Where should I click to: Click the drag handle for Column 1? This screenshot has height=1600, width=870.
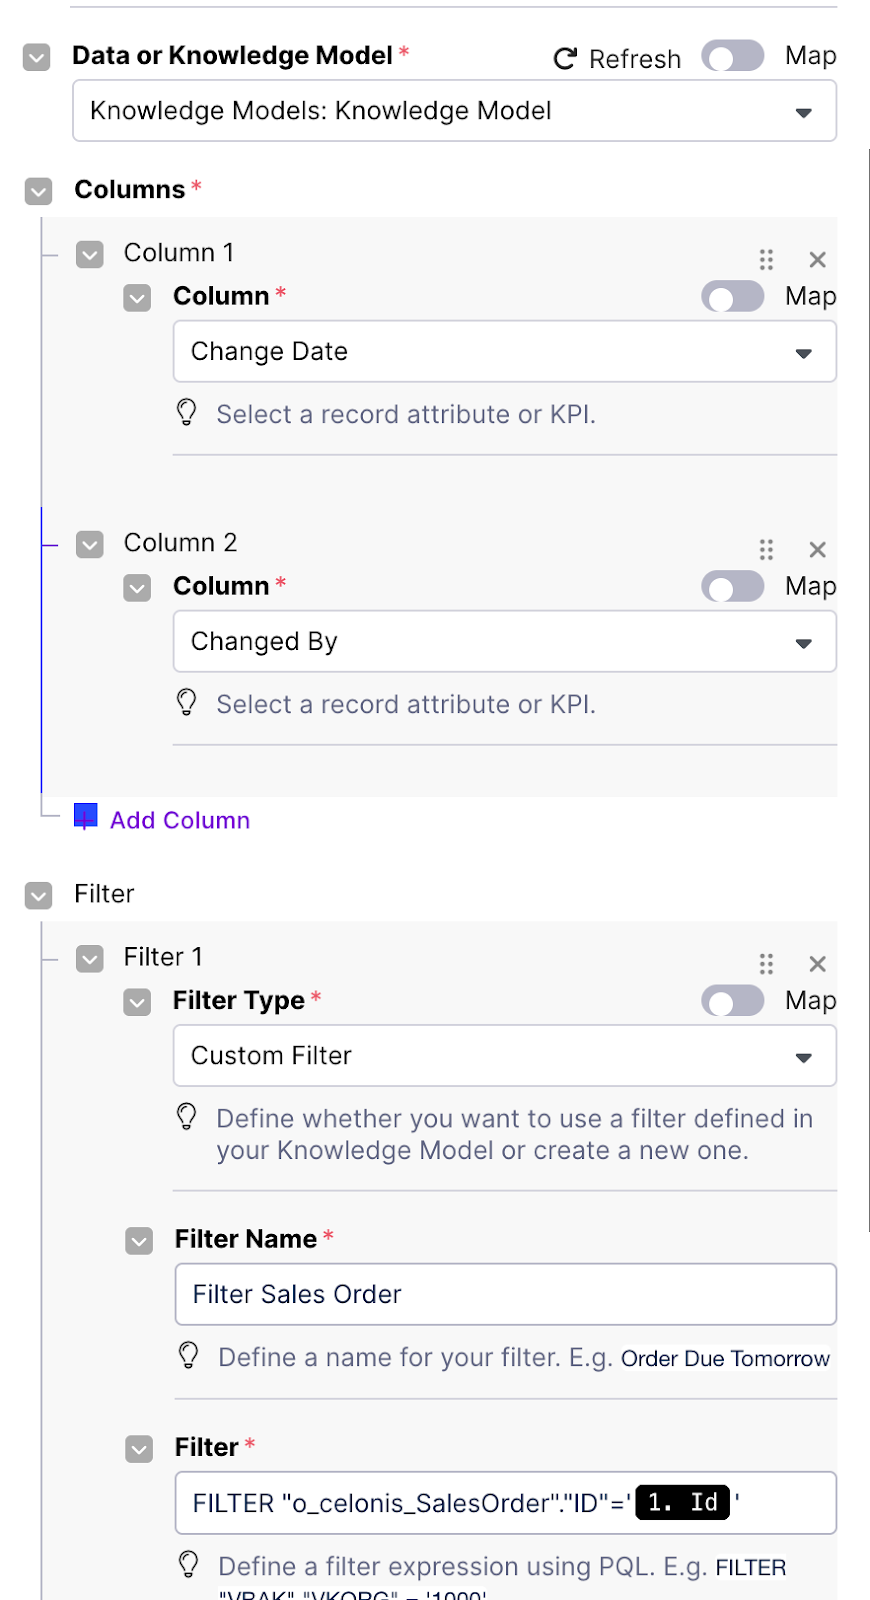pyautogui.click(x=766, y=260)
